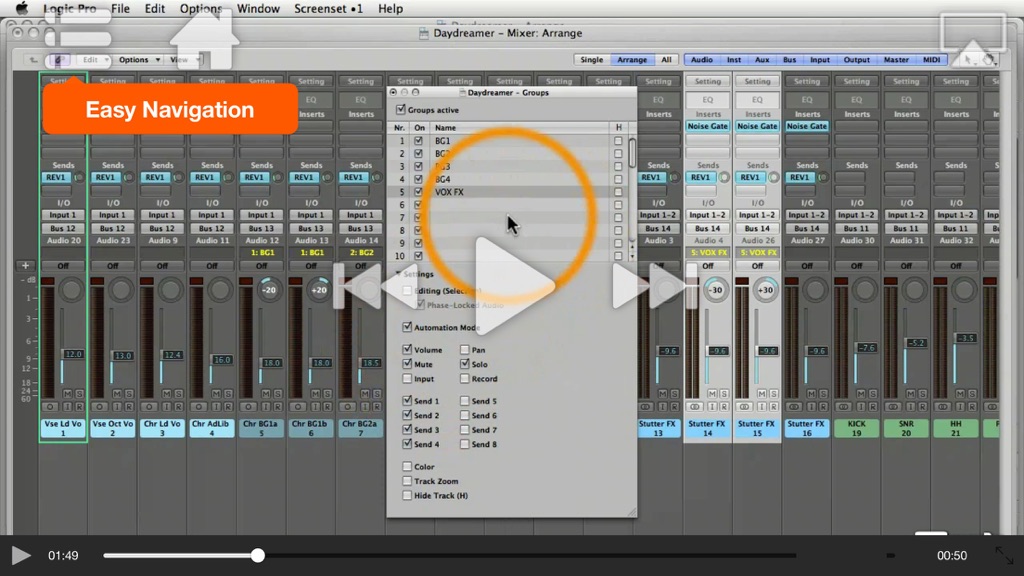Open the mixer Options dropdown menu
Screen dimensions: 1024x576
pyautogui.click(x=139, y=59)
